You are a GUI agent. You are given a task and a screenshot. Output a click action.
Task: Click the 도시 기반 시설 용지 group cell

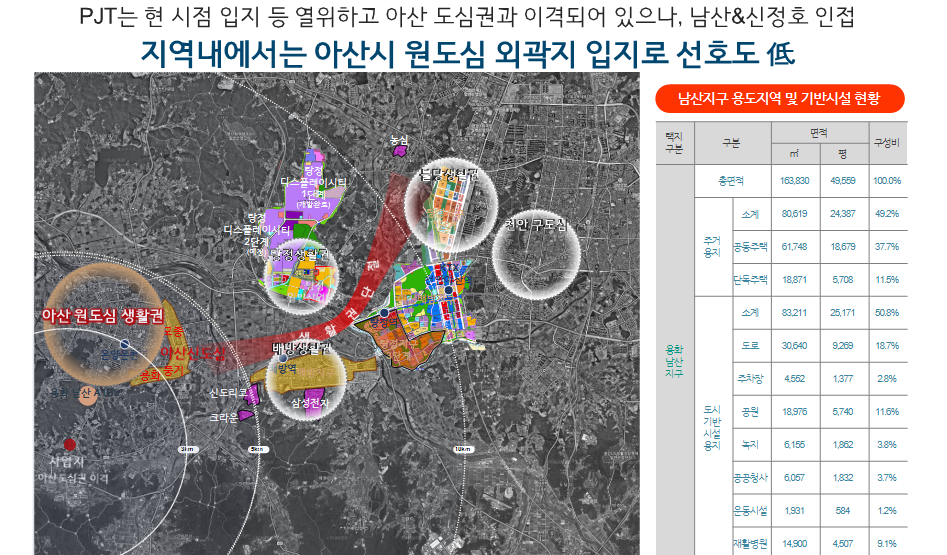(712, 428)
